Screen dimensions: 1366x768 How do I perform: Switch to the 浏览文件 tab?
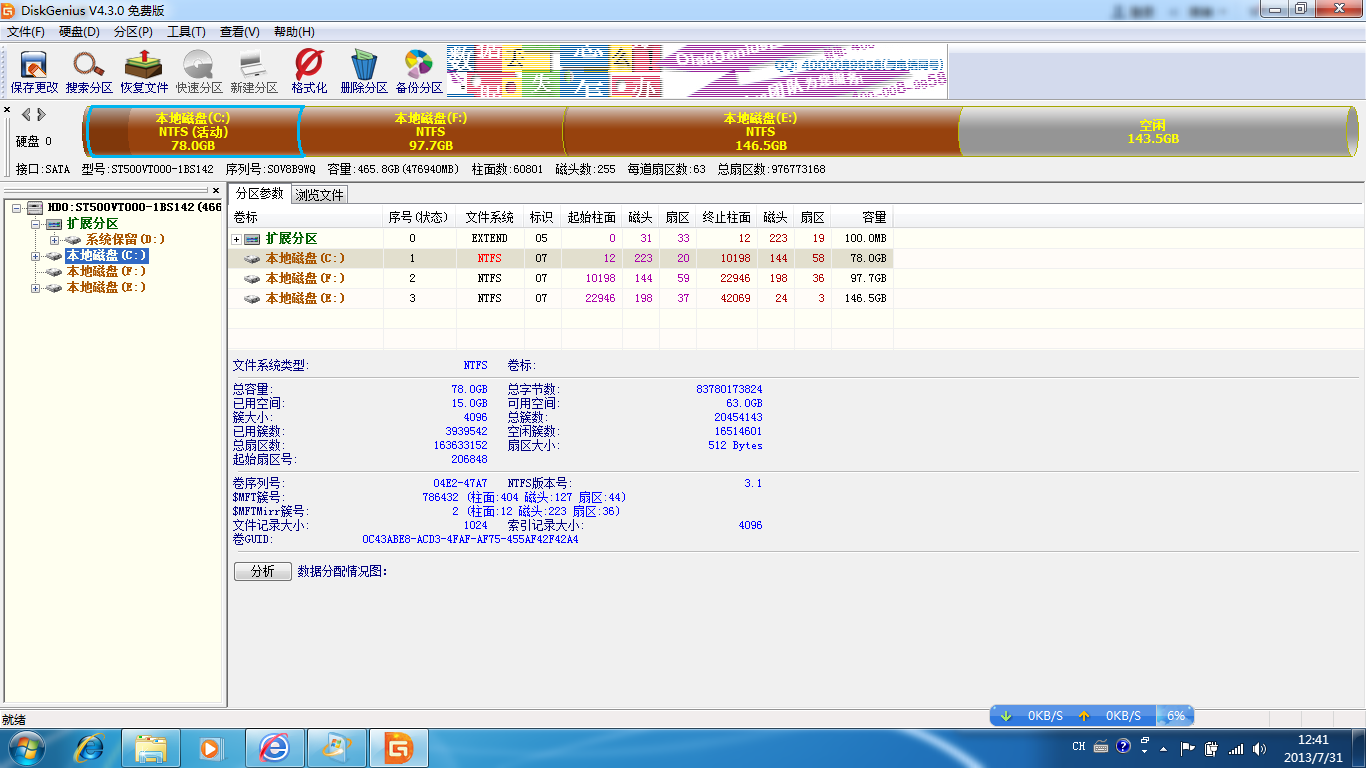[320, 195]
